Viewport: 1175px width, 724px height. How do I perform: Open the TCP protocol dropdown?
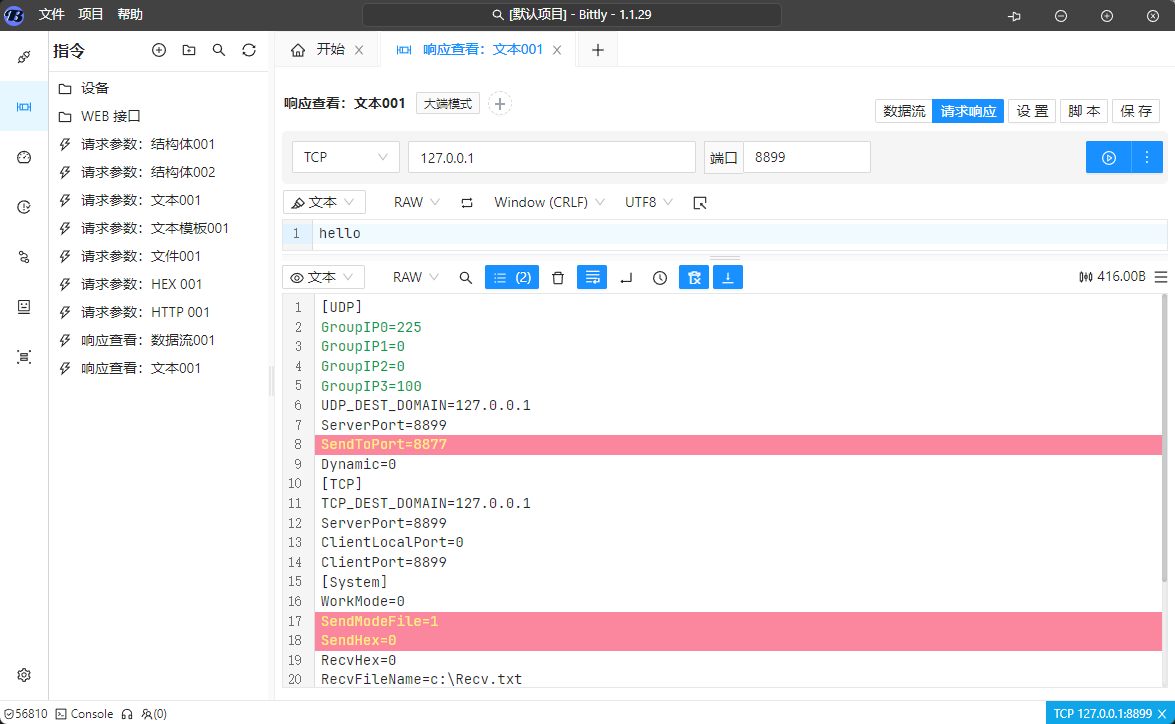click(x=345, y=157)
